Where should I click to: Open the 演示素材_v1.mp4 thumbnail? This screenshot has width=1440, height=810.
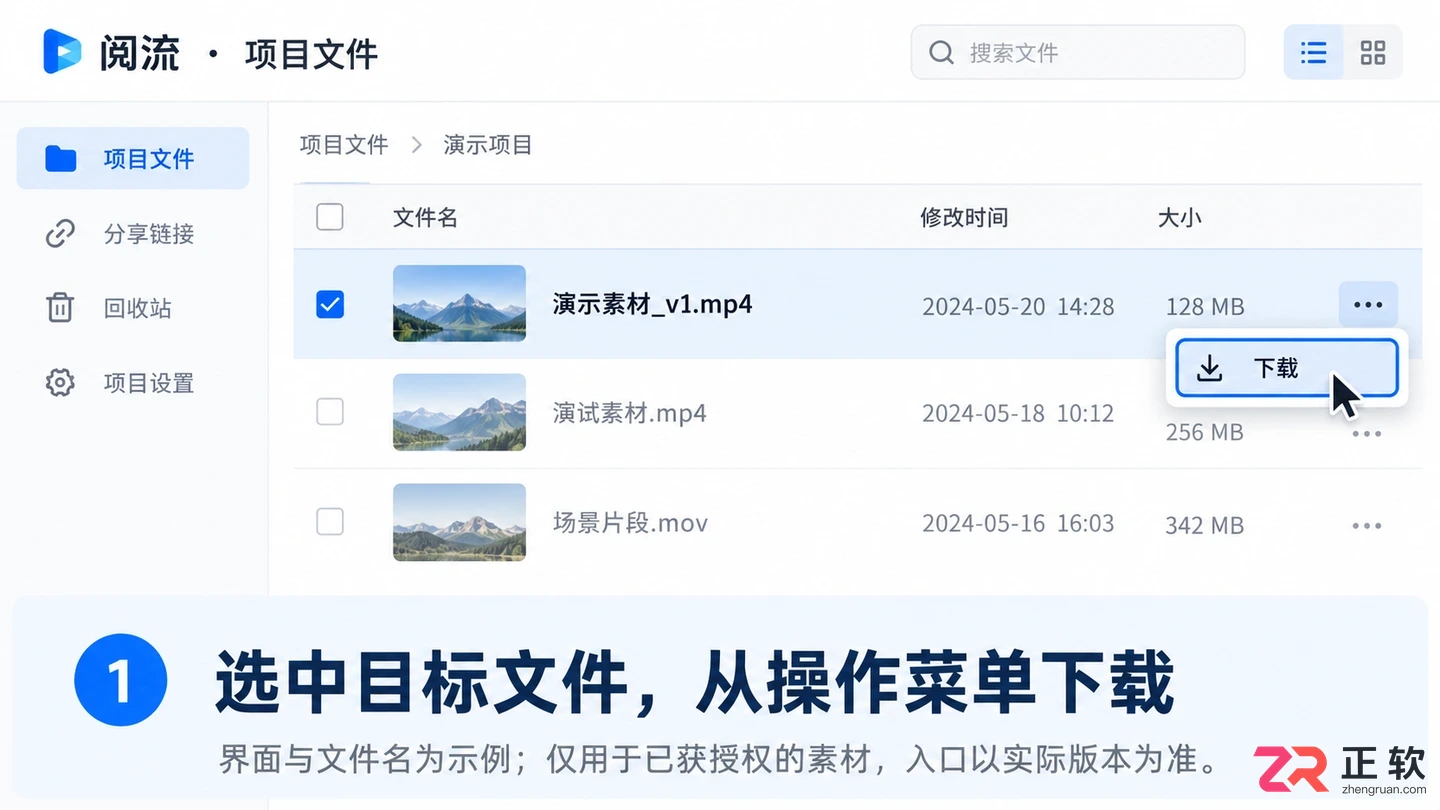pos(459,303)
